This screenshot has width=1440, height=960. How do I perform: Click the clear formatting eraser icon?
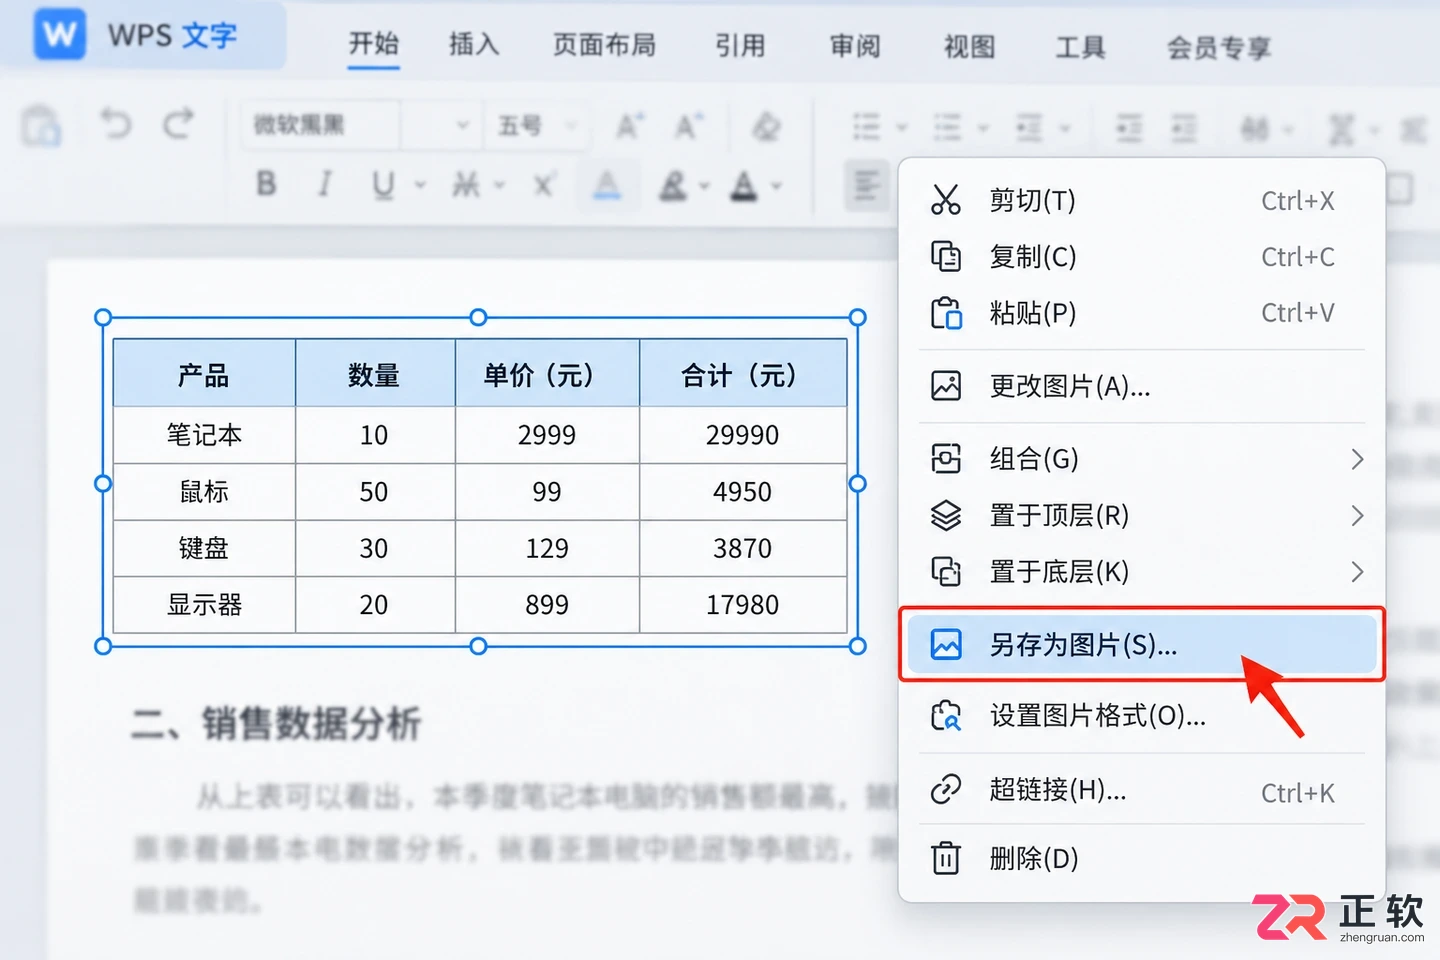766,126
